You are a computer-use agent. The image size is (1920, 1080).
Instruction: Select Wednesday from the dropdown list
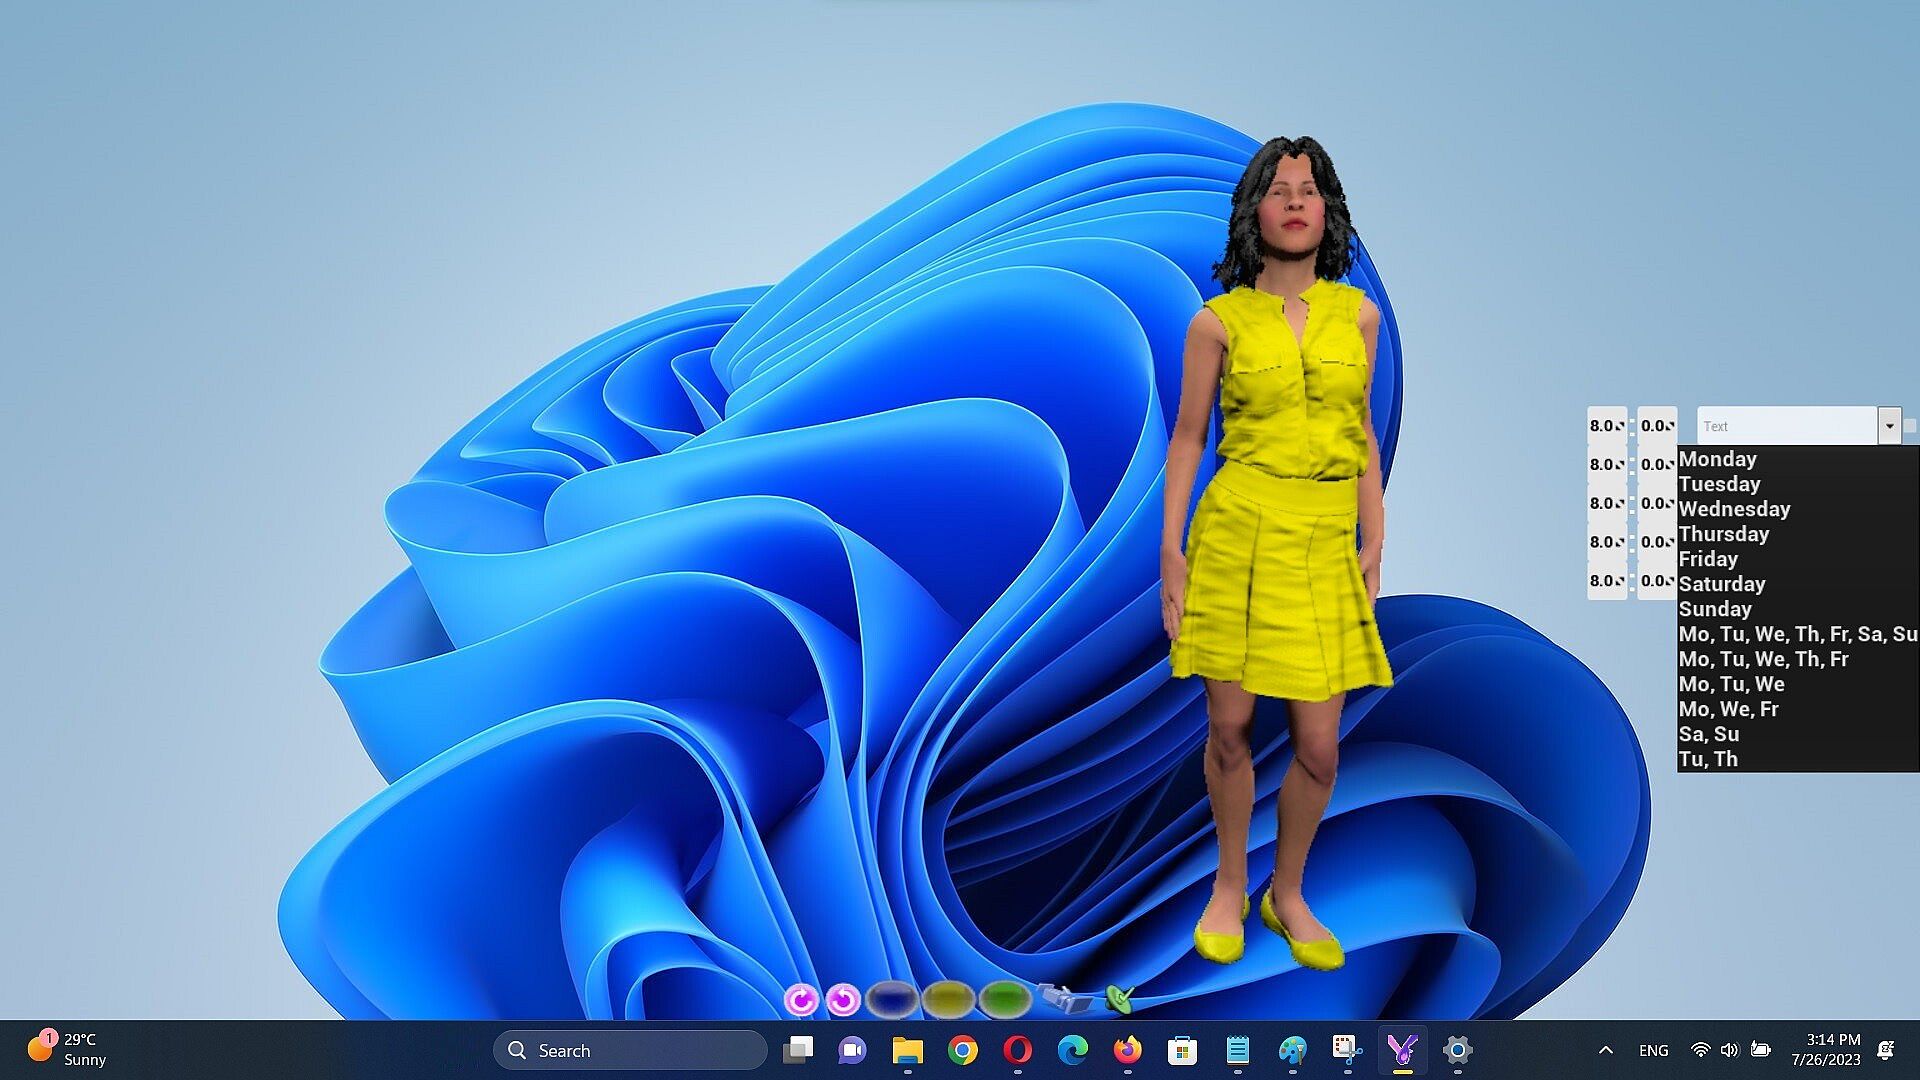[1734, 509]
